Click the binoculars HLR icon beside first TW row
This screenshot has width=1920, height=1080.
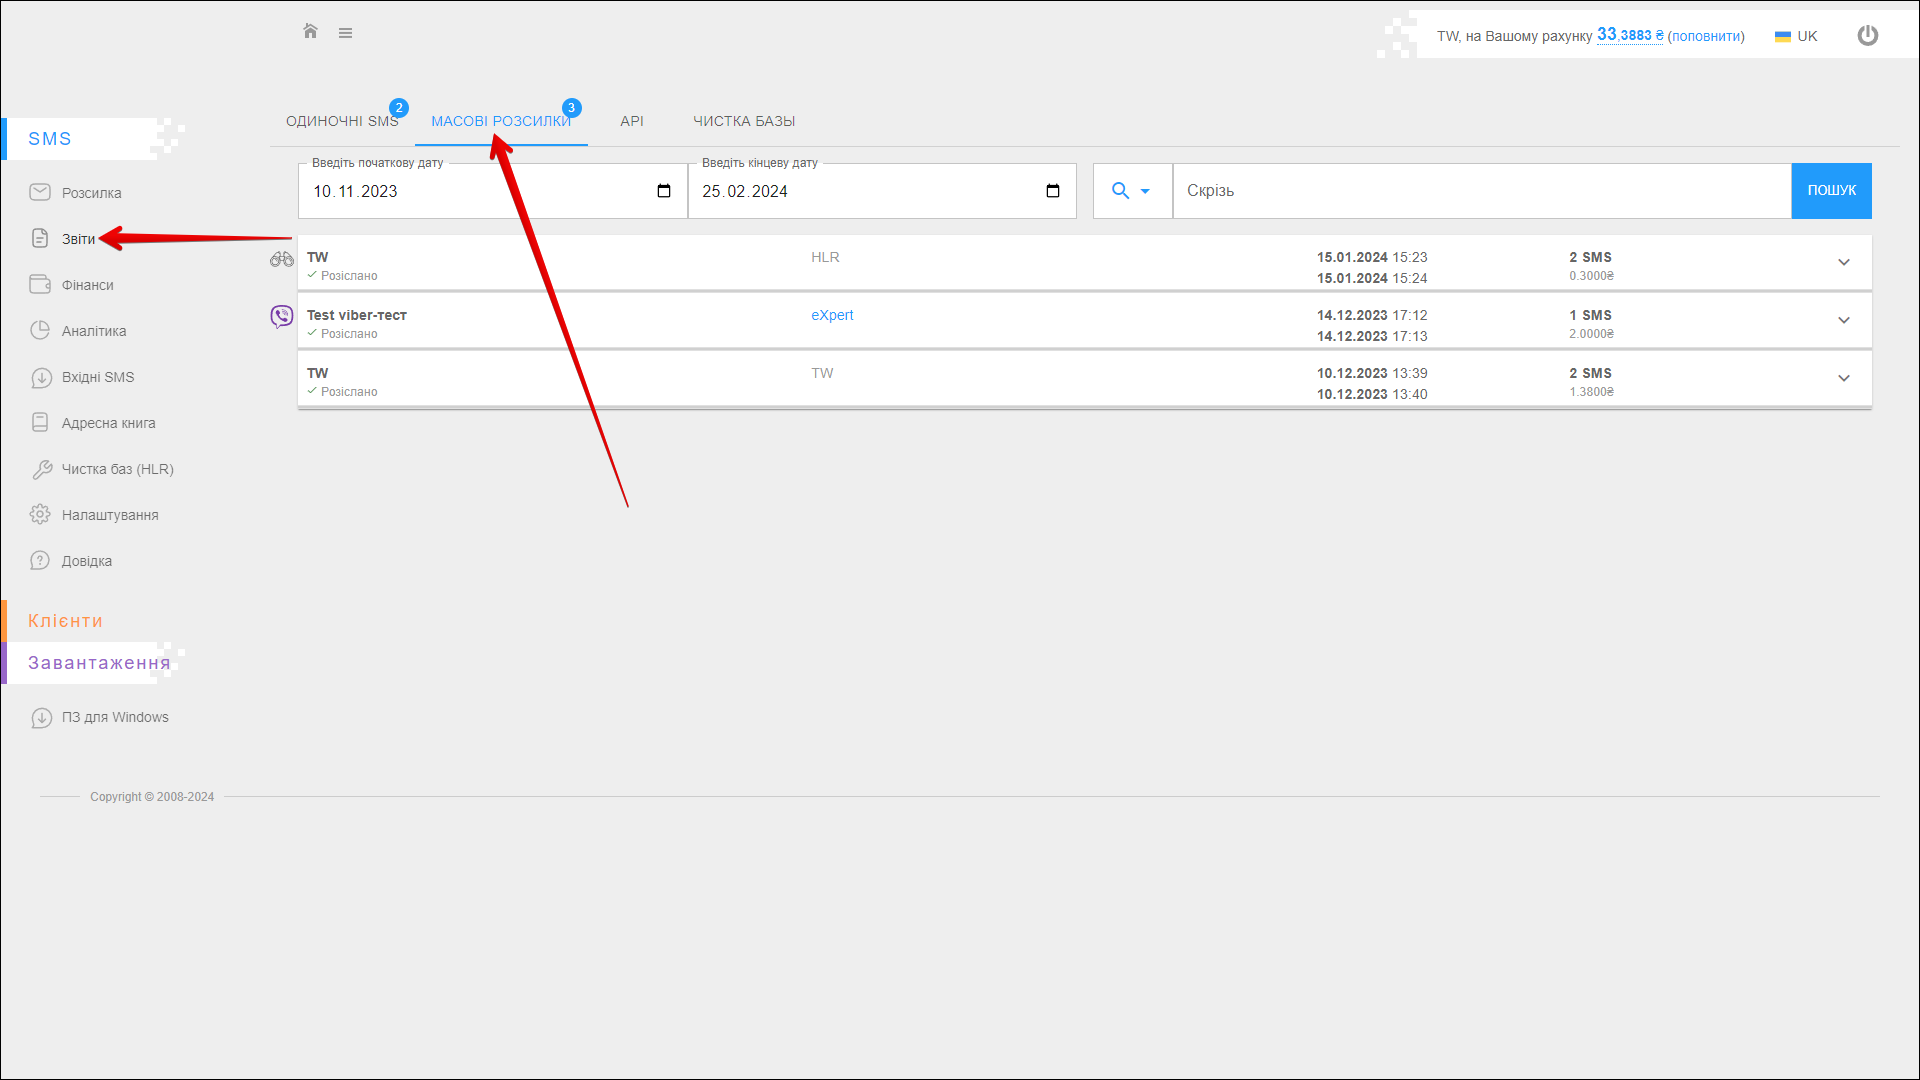tap(281, 260)
